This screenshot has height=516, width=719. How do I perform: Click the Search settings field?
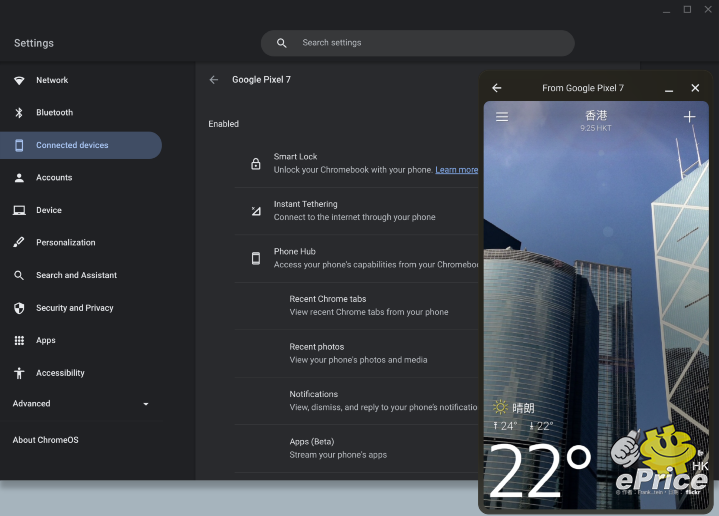tap(417, 43)
